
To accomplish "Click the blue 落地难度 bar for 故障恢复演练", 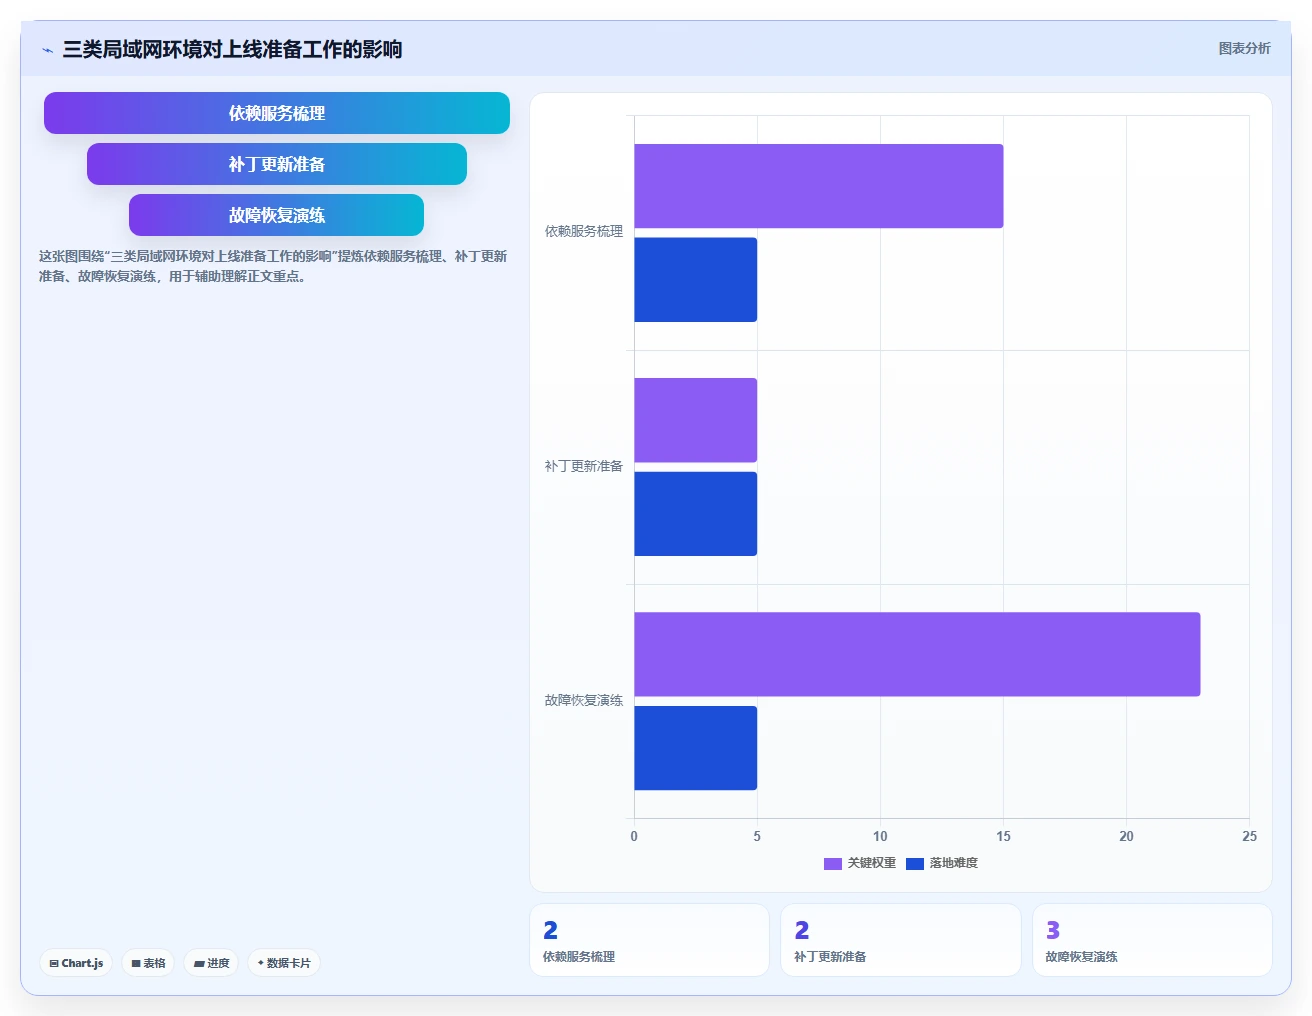I will point(695,748).
